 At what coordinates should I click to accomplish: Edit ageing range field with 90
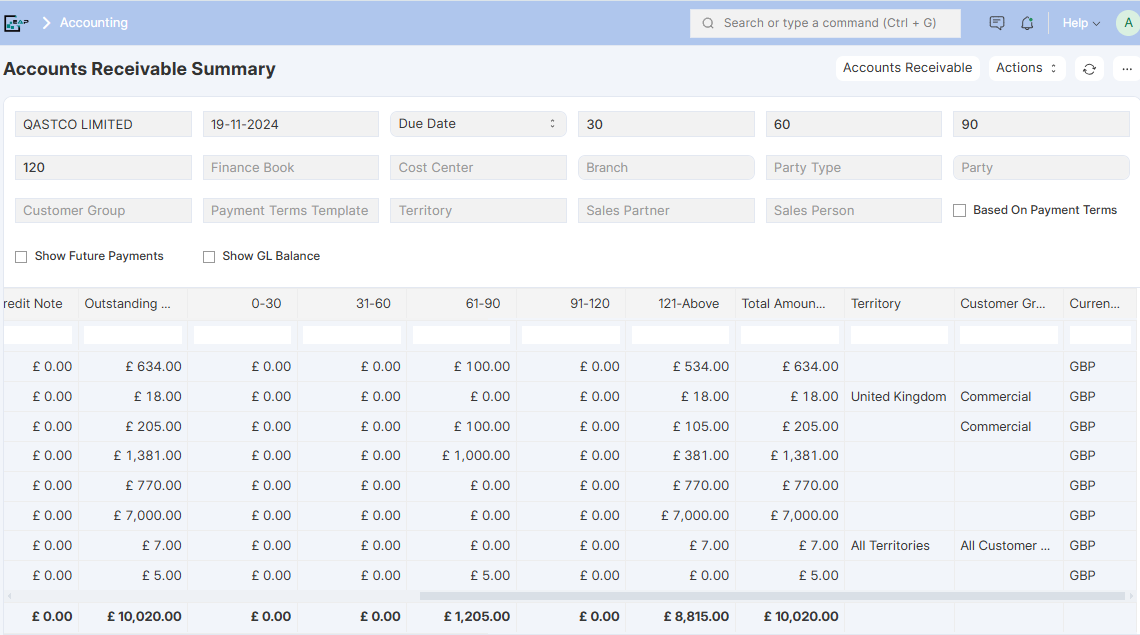point(1041,124)
